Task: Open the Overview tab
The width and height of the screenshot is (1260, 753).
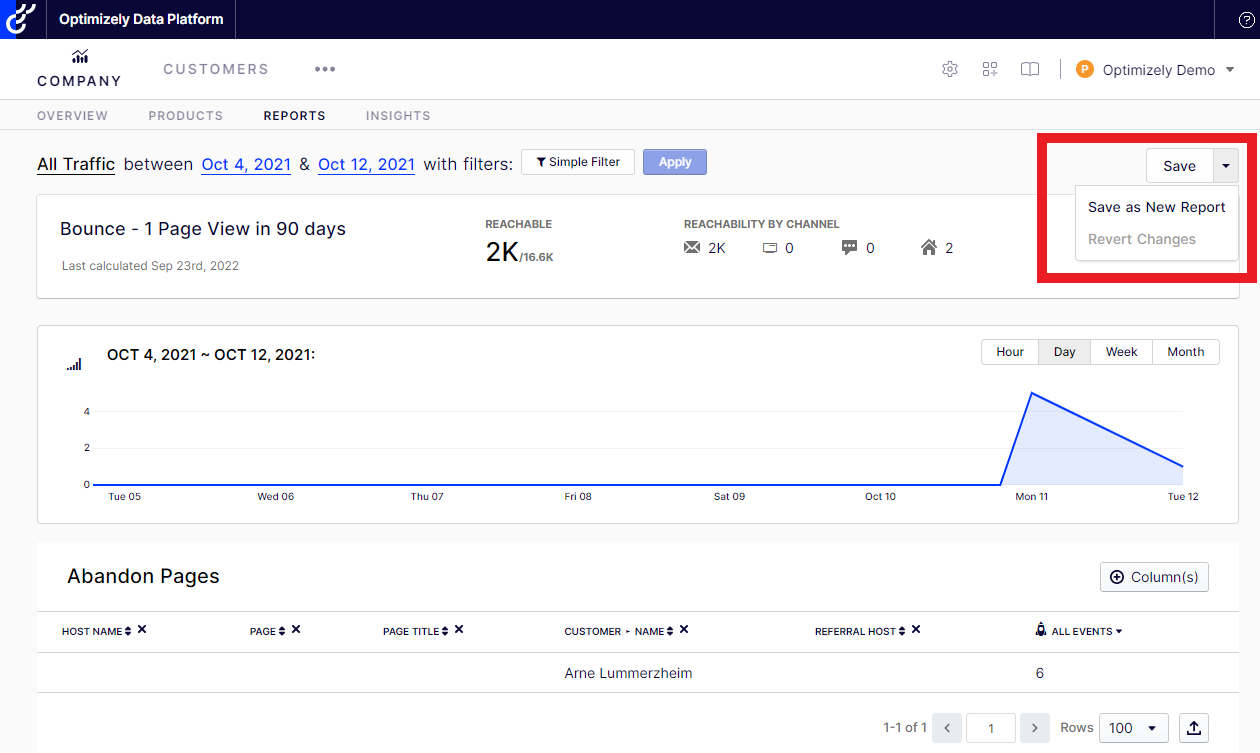Action: (x=72, y=116)
